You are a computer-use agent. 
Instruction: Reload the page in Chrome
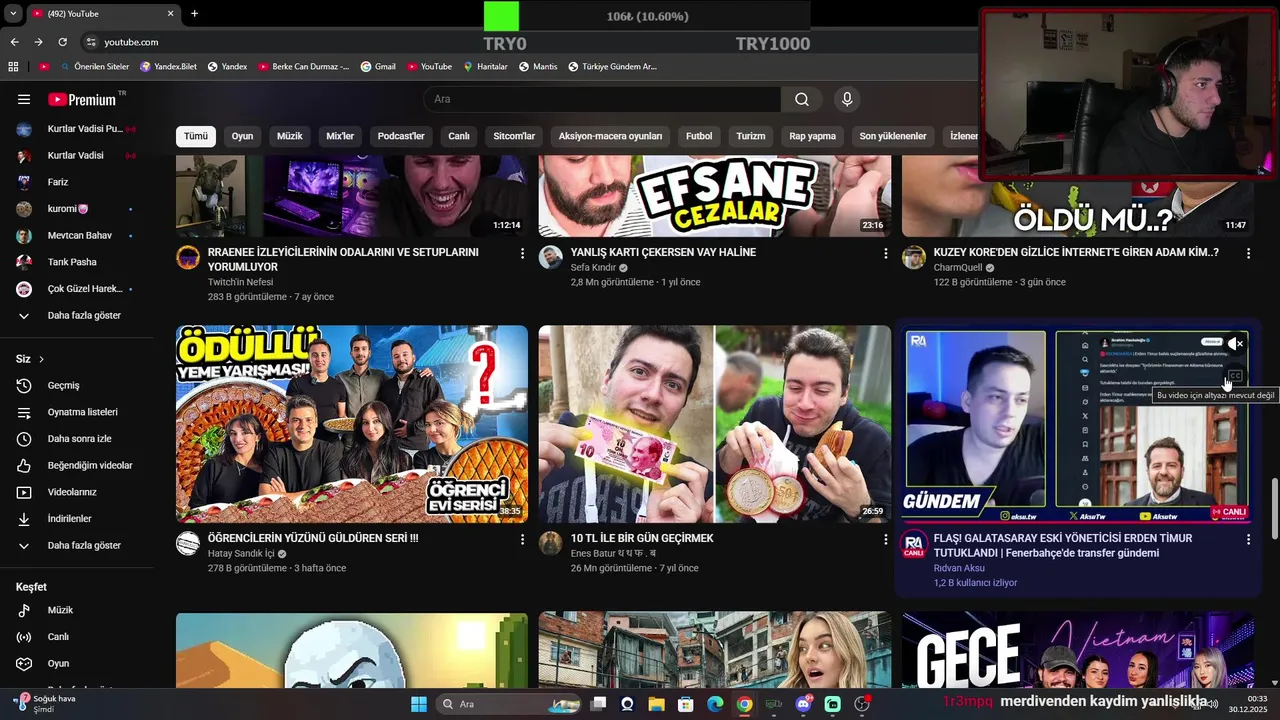(x=62, y=42)
